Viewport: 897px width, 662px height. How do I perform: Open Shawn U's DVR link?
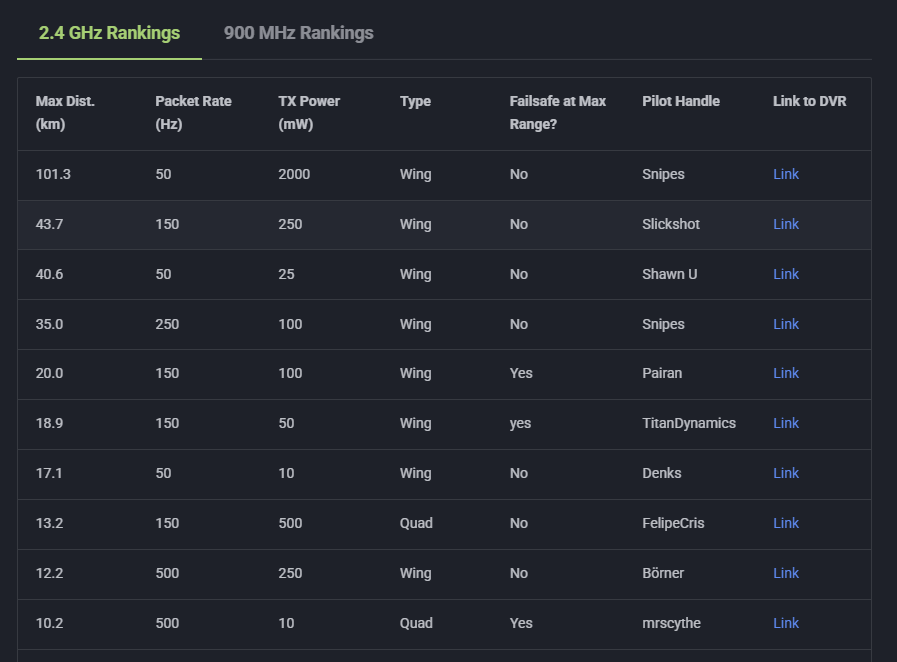(786, 274)
